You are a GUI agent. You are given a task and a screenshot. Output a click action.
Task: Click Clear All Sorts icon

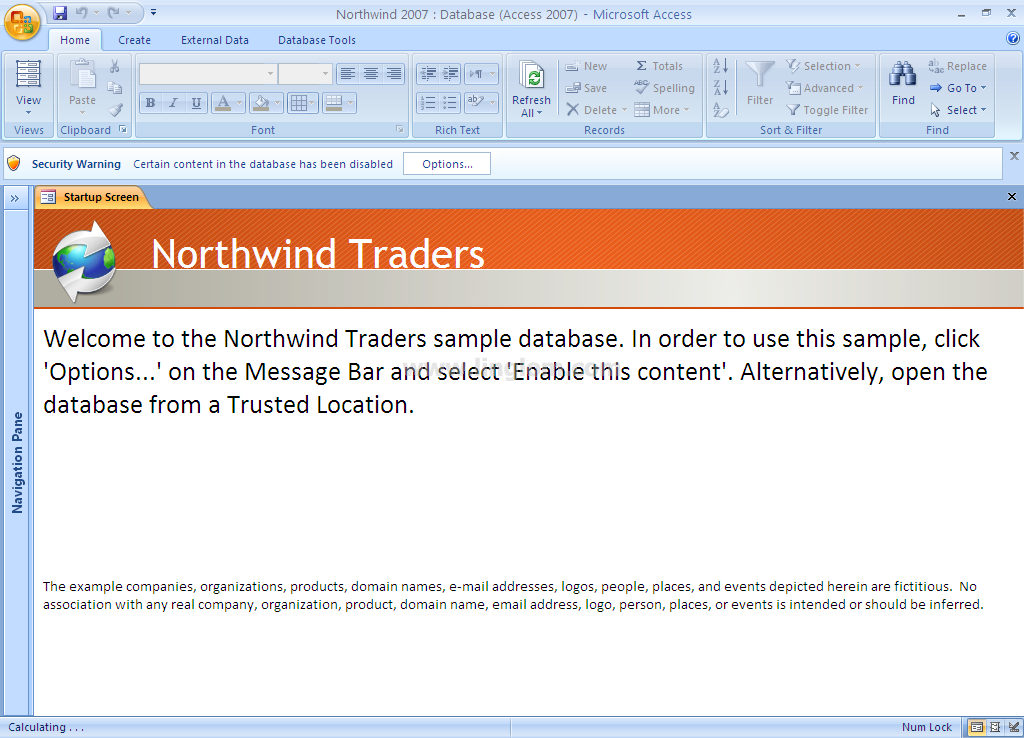(721, 110)
